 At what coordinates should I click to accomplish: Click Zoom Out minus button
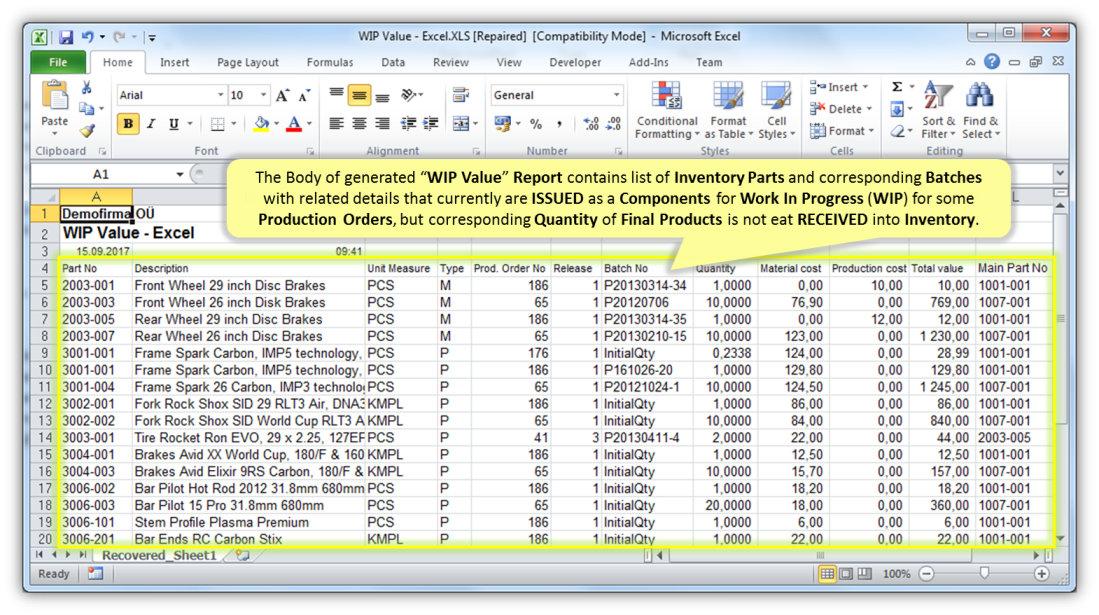pos(926,574)
